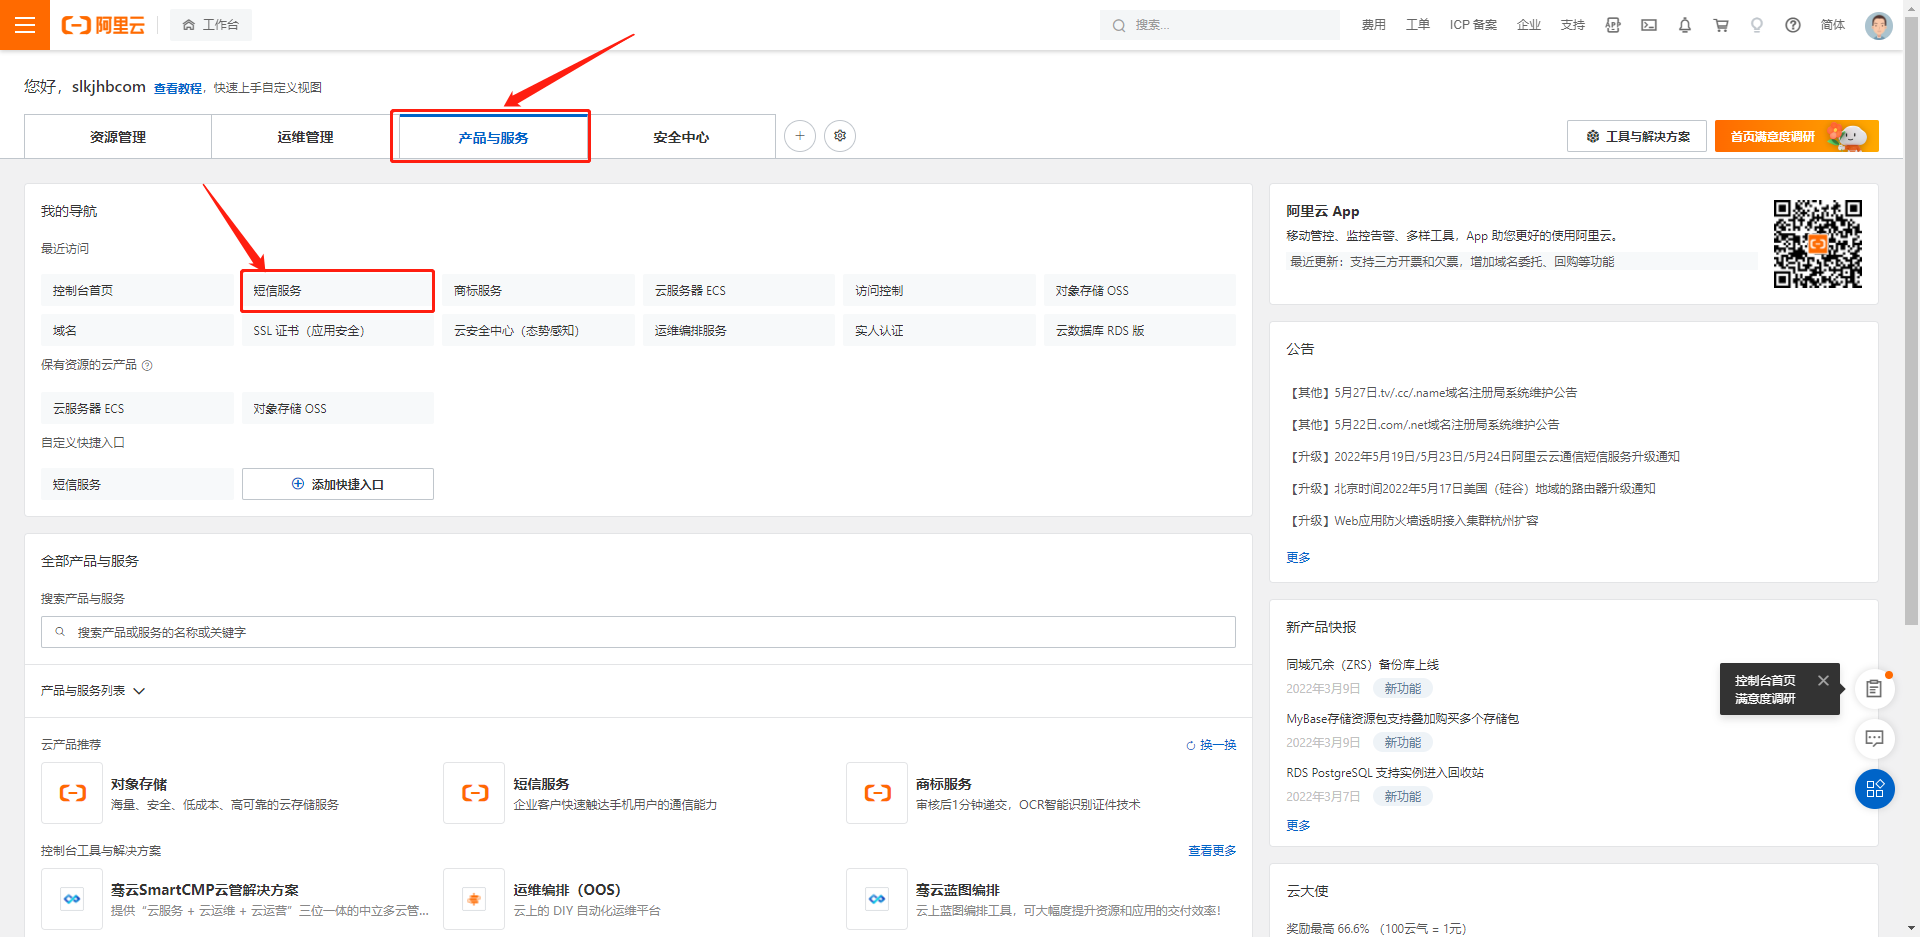Open 工具与解决方案 button

tap(1637, 136)
